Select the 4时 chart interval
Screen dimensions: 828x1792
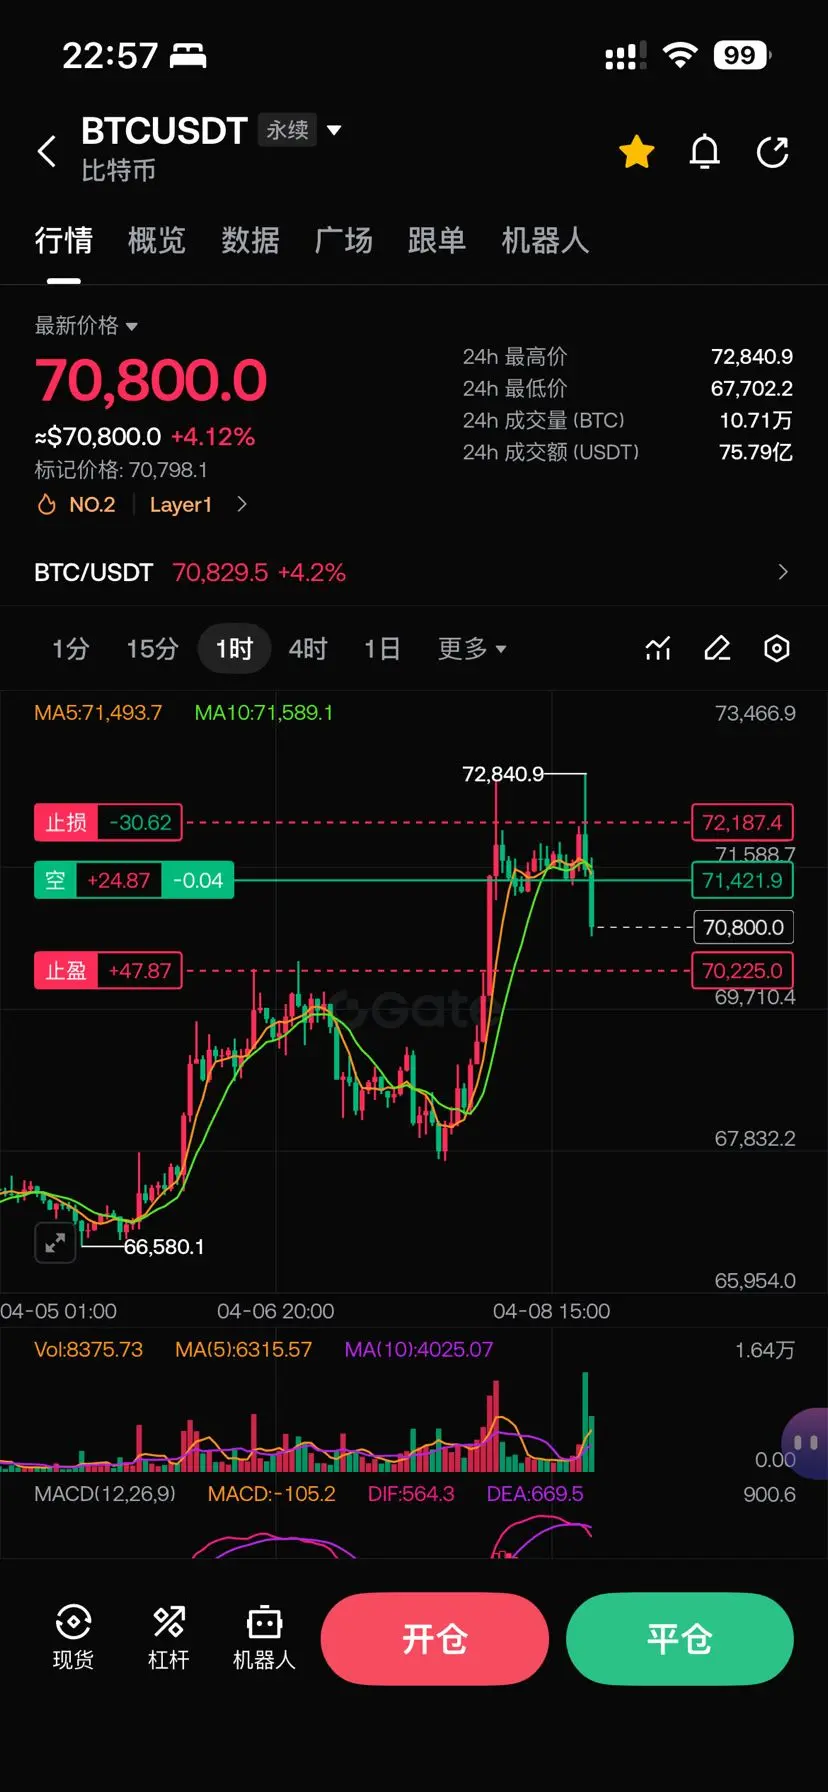coord(308,649)
